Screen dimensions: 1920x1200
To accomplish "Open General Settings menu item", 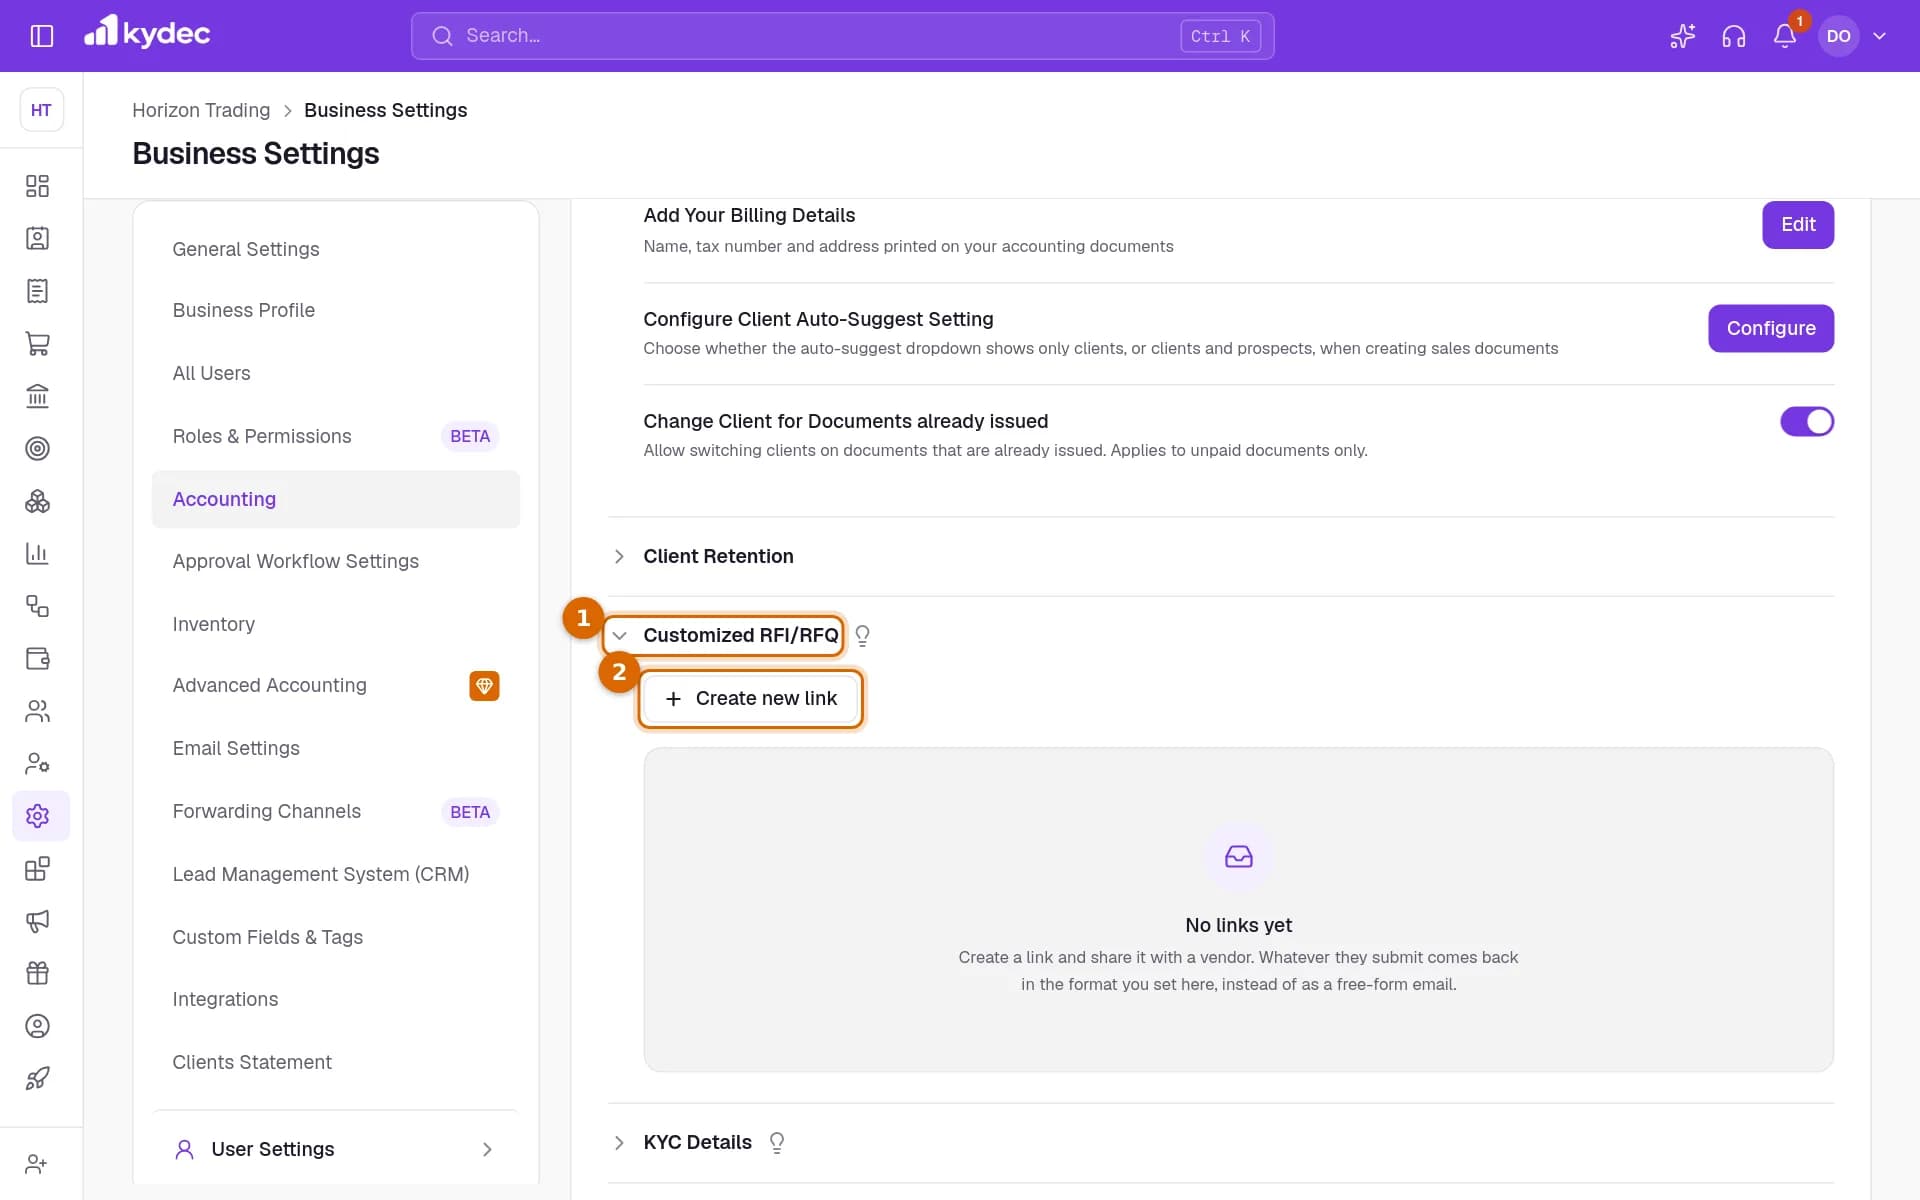I will (x=336, y=249).
